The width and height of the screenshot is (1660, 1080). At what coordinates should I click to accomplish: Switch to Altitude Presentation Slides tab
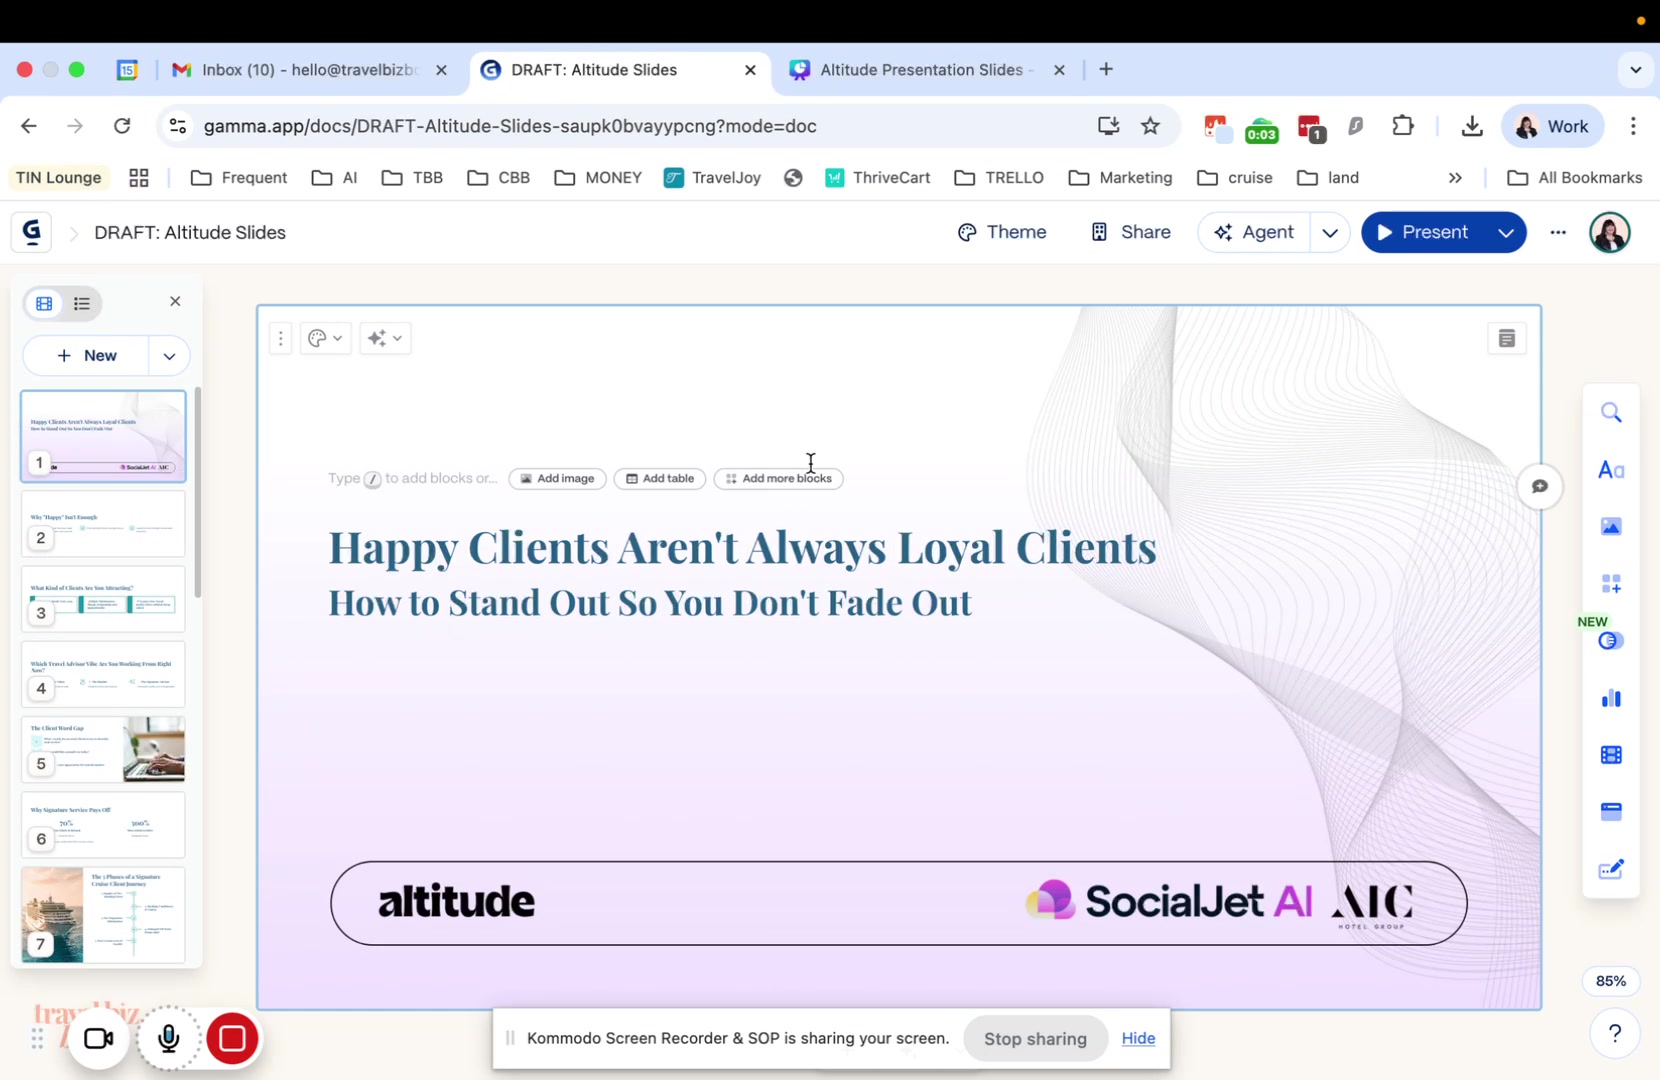coord(920,70)
